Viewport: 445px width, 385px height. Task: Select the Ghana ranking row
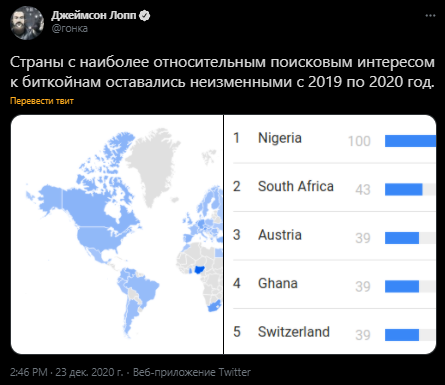tap(334, 284)
